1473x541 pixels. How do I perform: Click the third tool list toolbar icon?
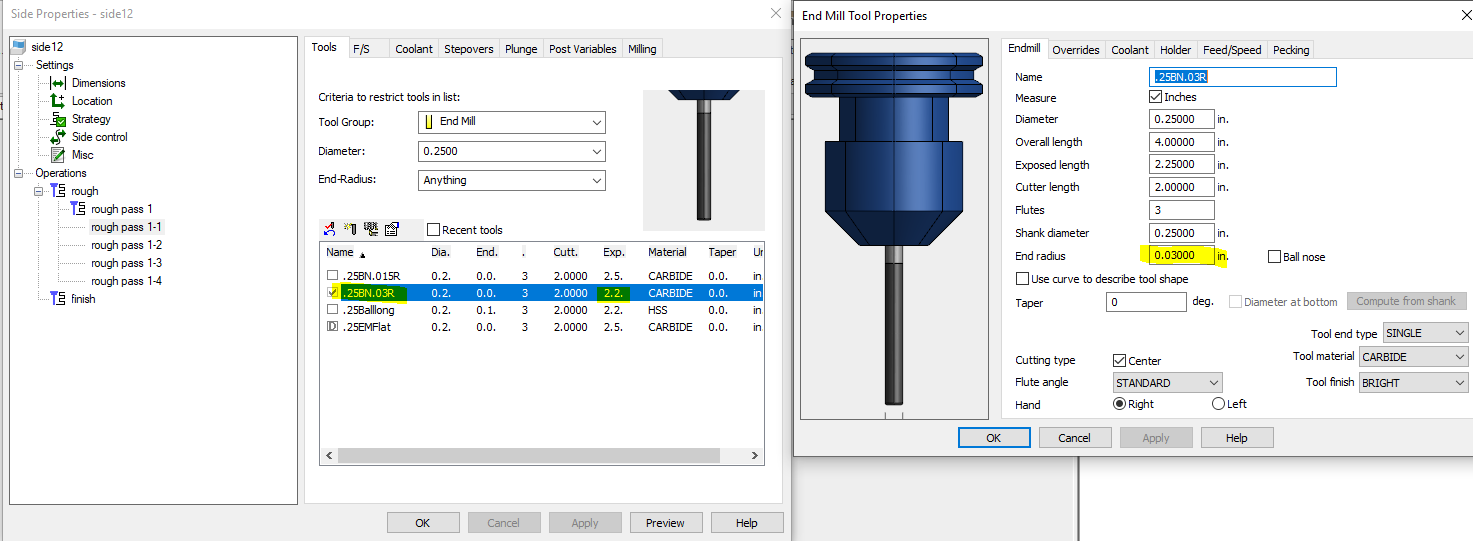tap(371, 229)
